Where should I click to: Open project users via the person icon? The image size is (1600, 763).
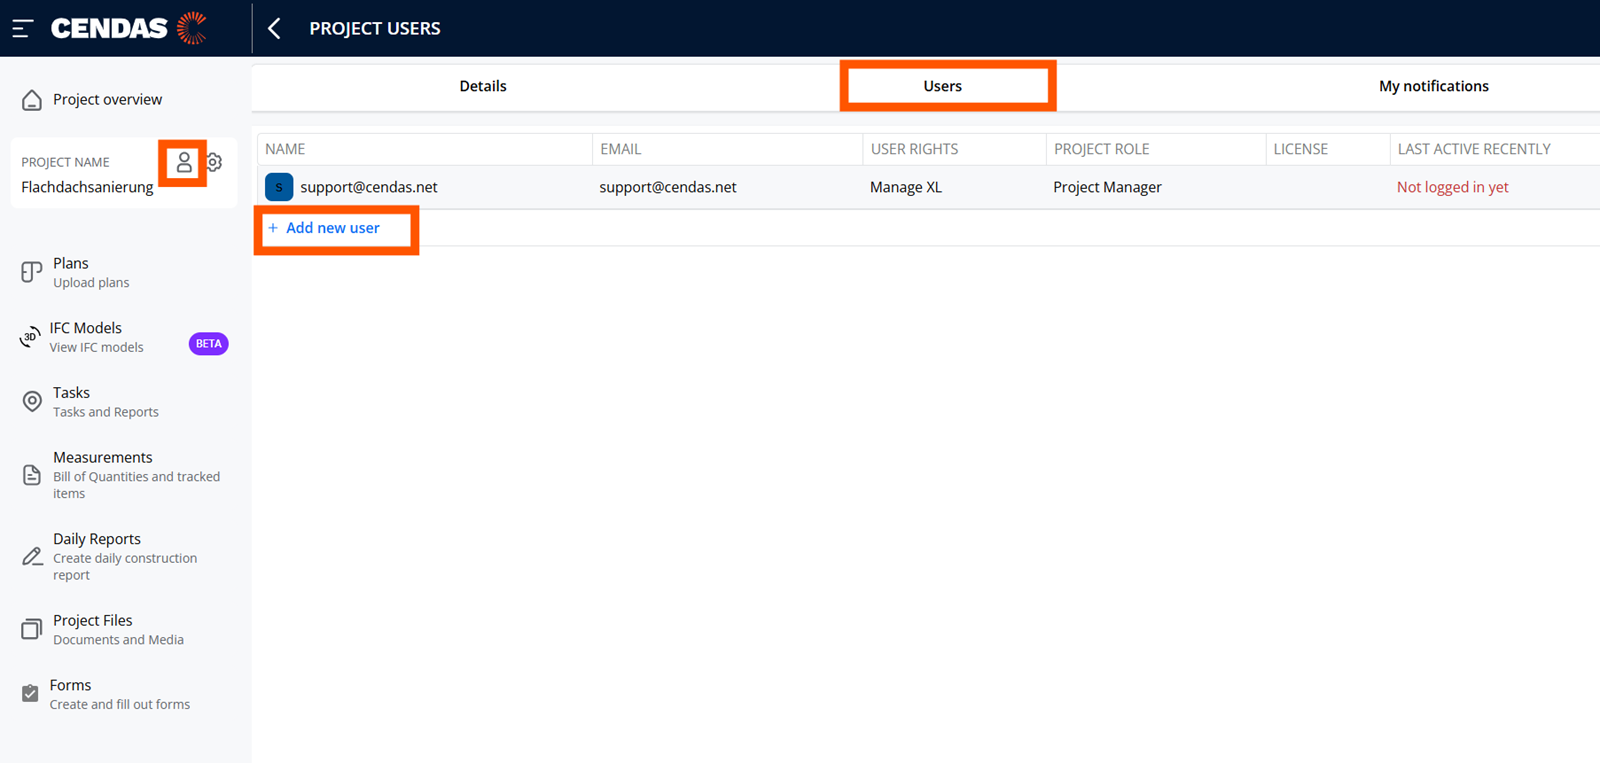click(x=184, y=162)
